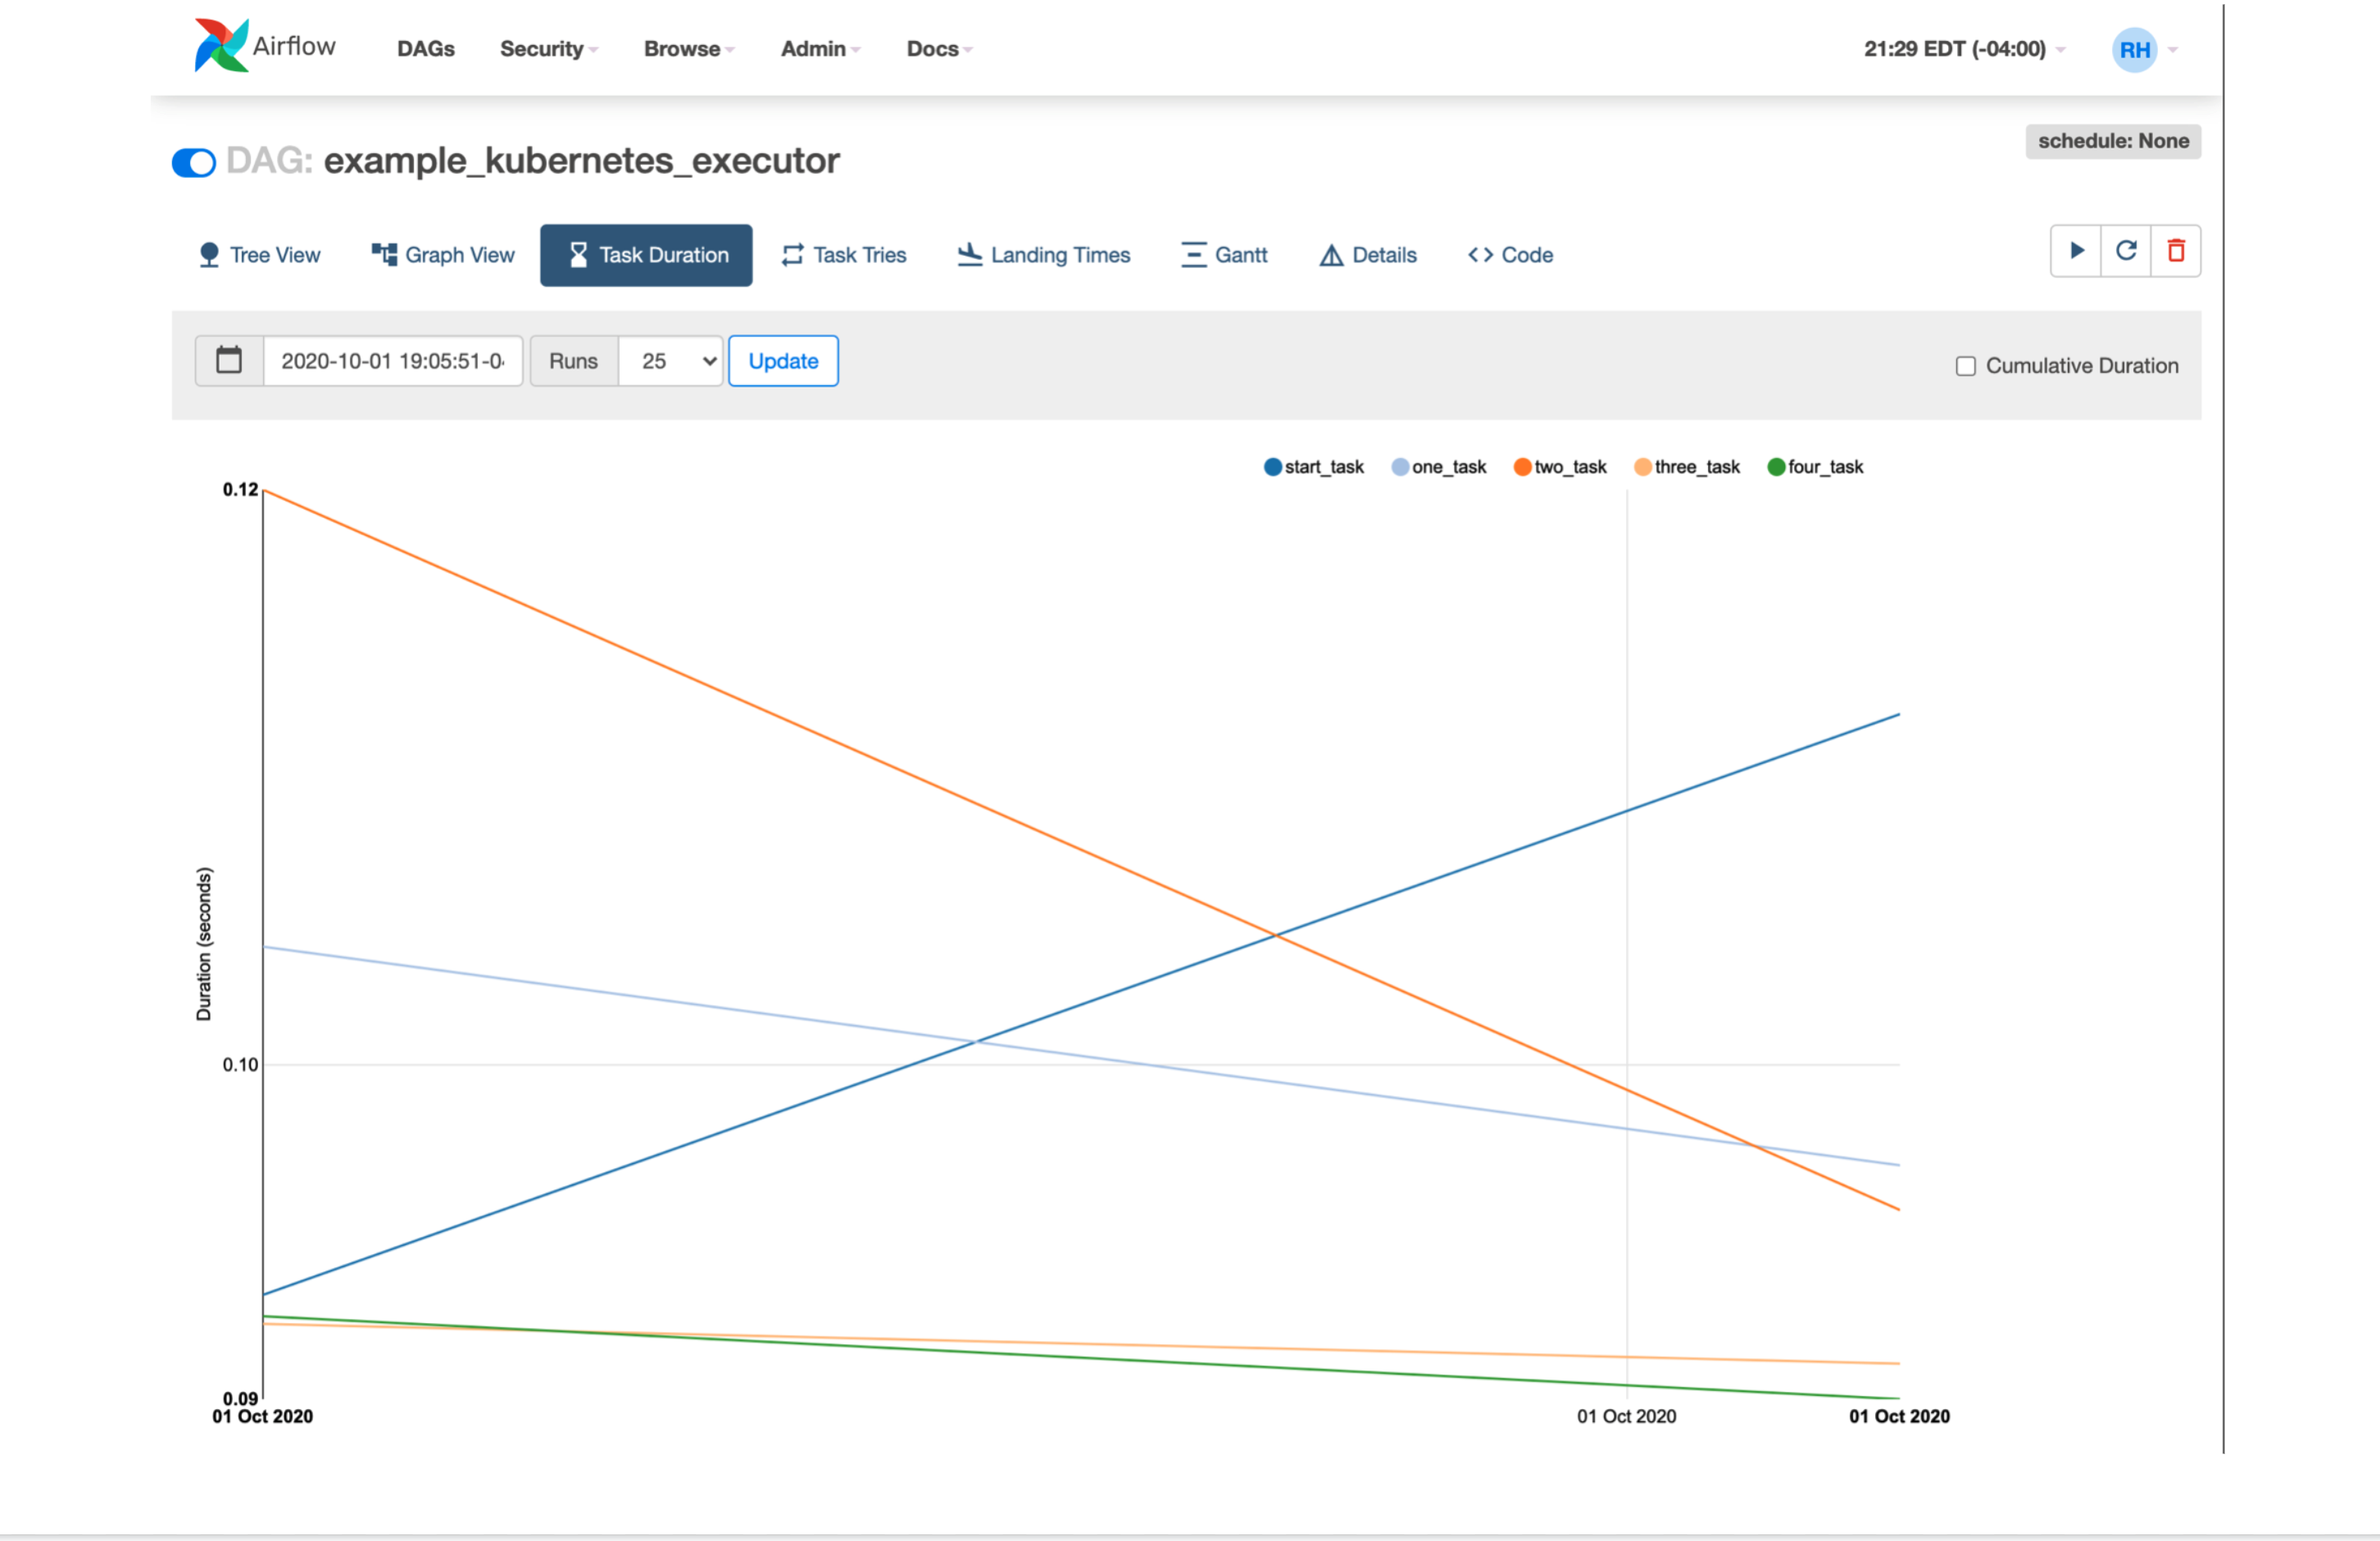Click the schedule: None badge
This screenshot has height=1541, width=2380.
tap(2113, 141)
